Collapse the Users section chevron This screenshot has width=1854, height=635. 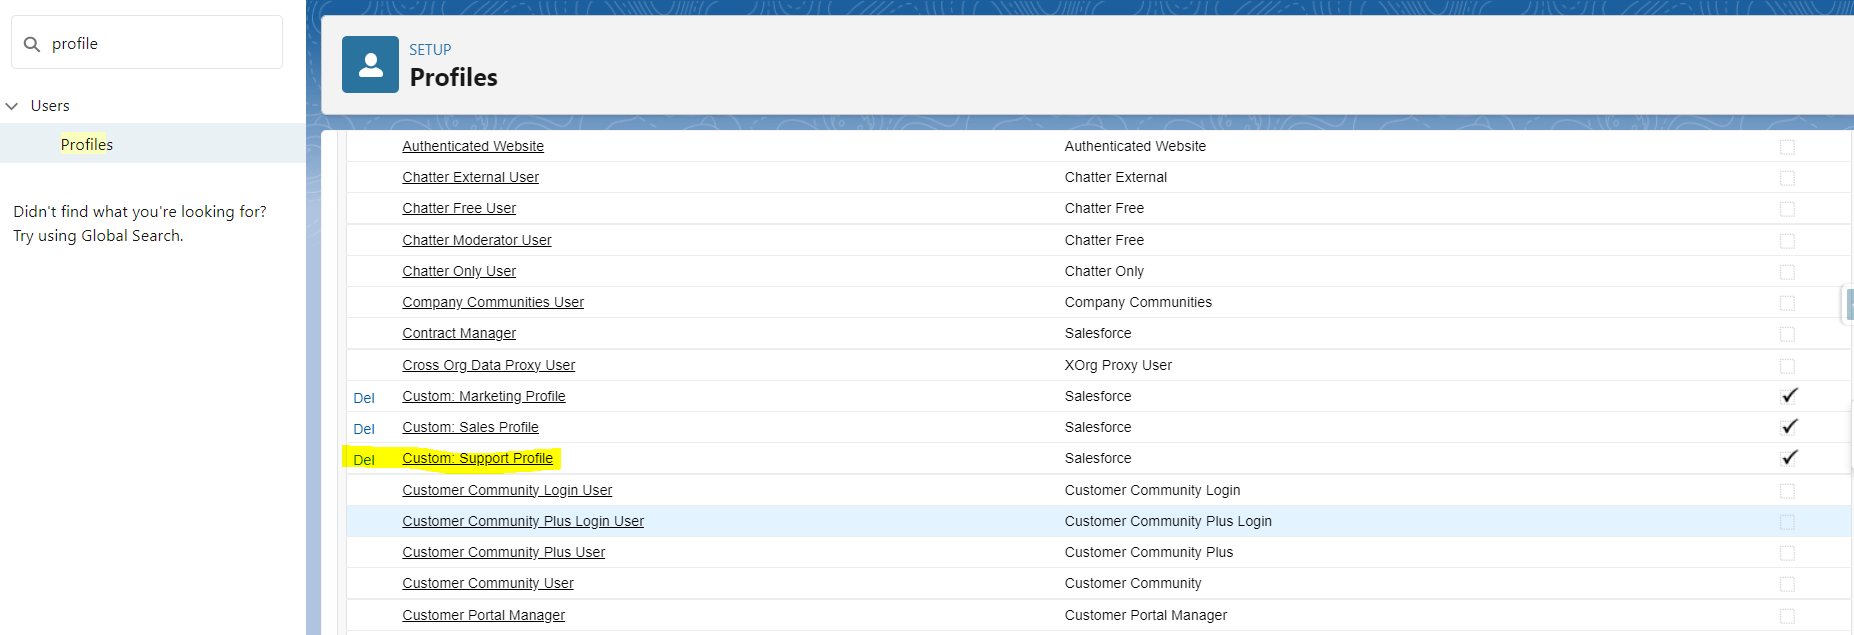click(x=12, y=106)
